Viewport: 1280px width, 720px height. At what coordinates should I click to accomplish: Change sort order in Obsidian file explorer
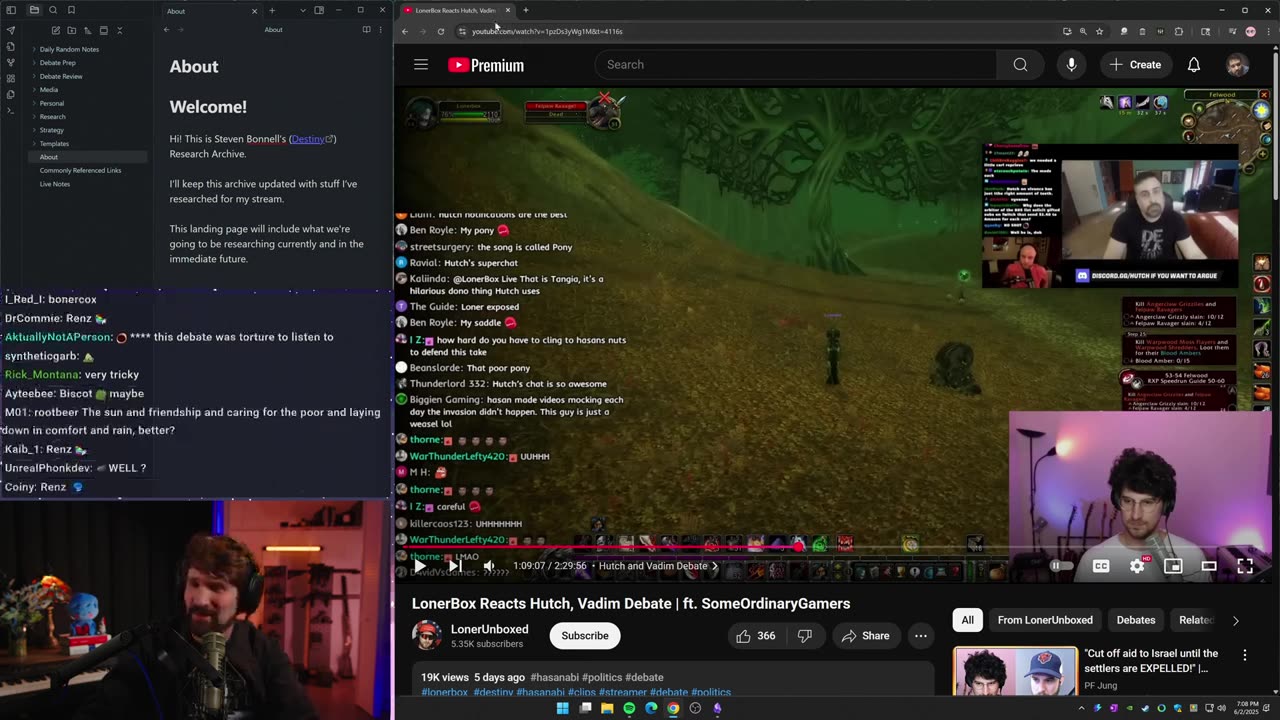[88, 30]
